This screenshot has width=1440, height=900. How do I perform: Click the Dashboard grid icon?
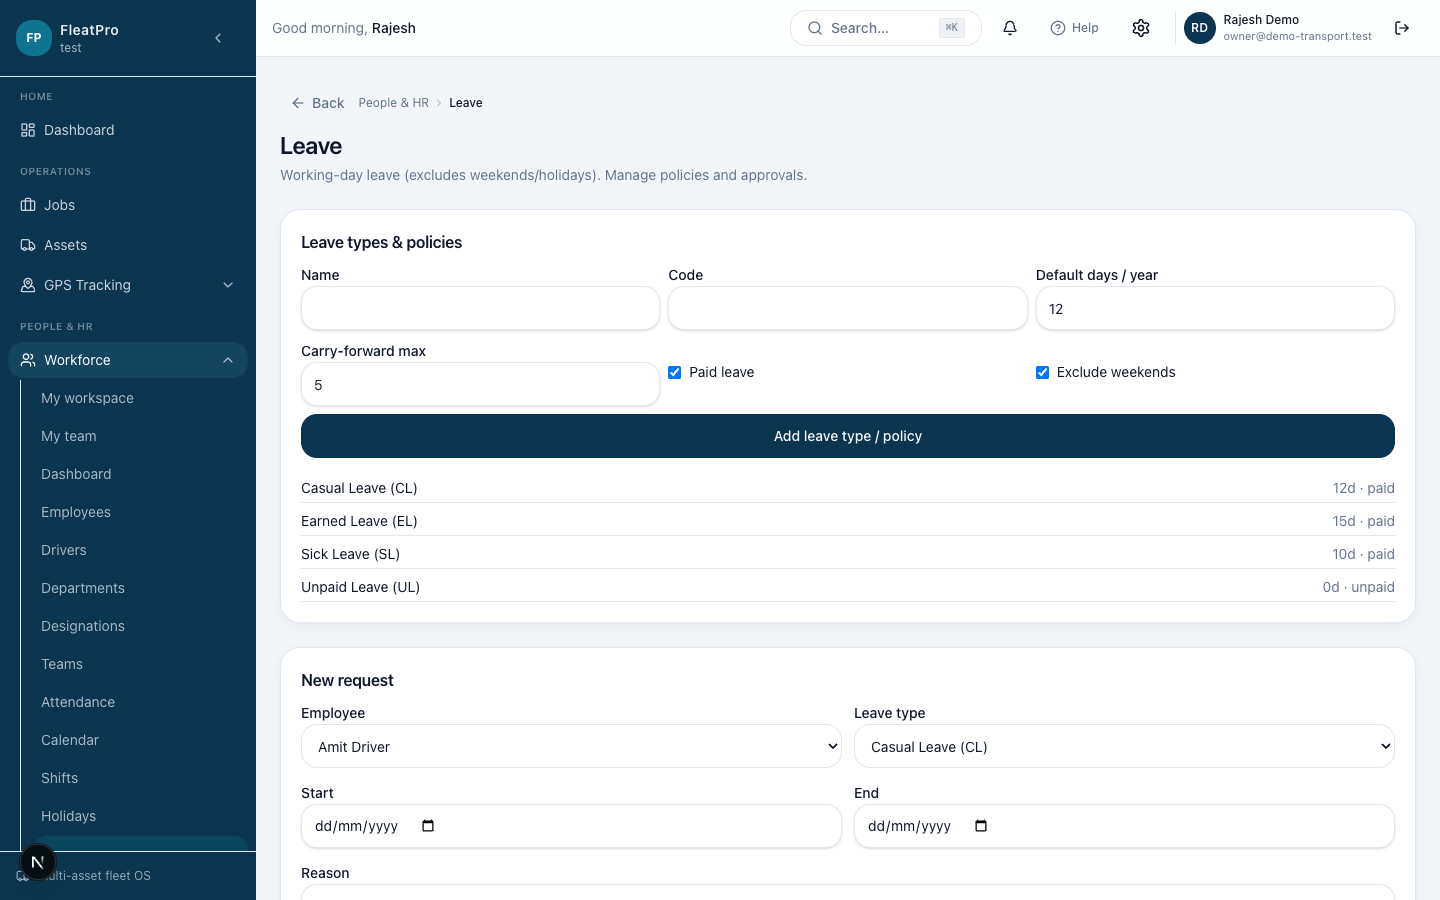pos(28,130)
